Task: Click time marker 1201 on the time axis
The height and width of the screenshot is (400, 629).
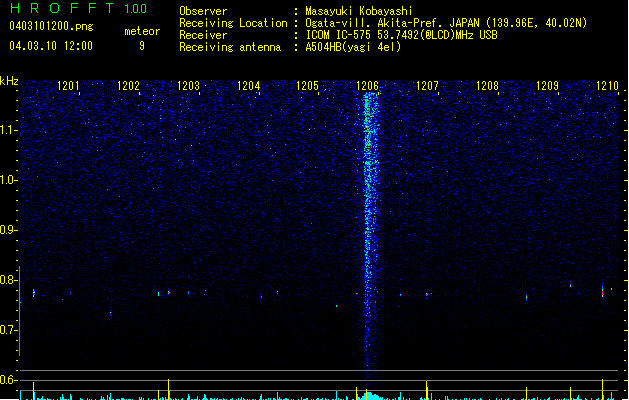Action: [x=68, y=86]
